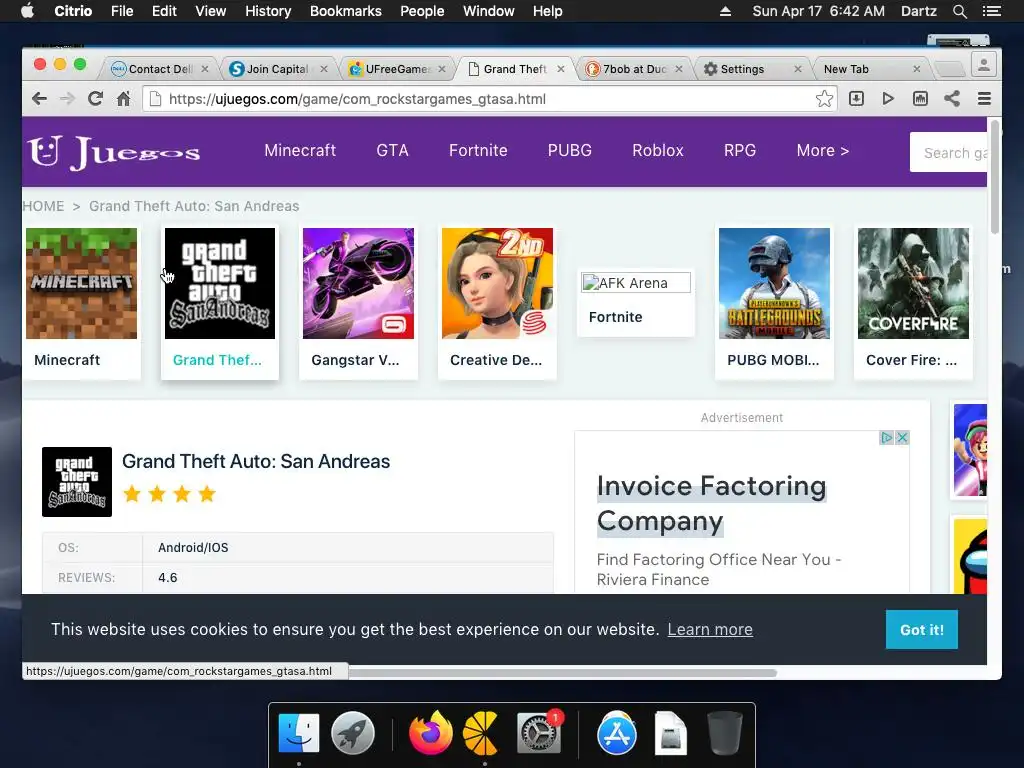Dismiss cookies with Got it! button
The image size is (1024, 768).
tap(921, 630)
